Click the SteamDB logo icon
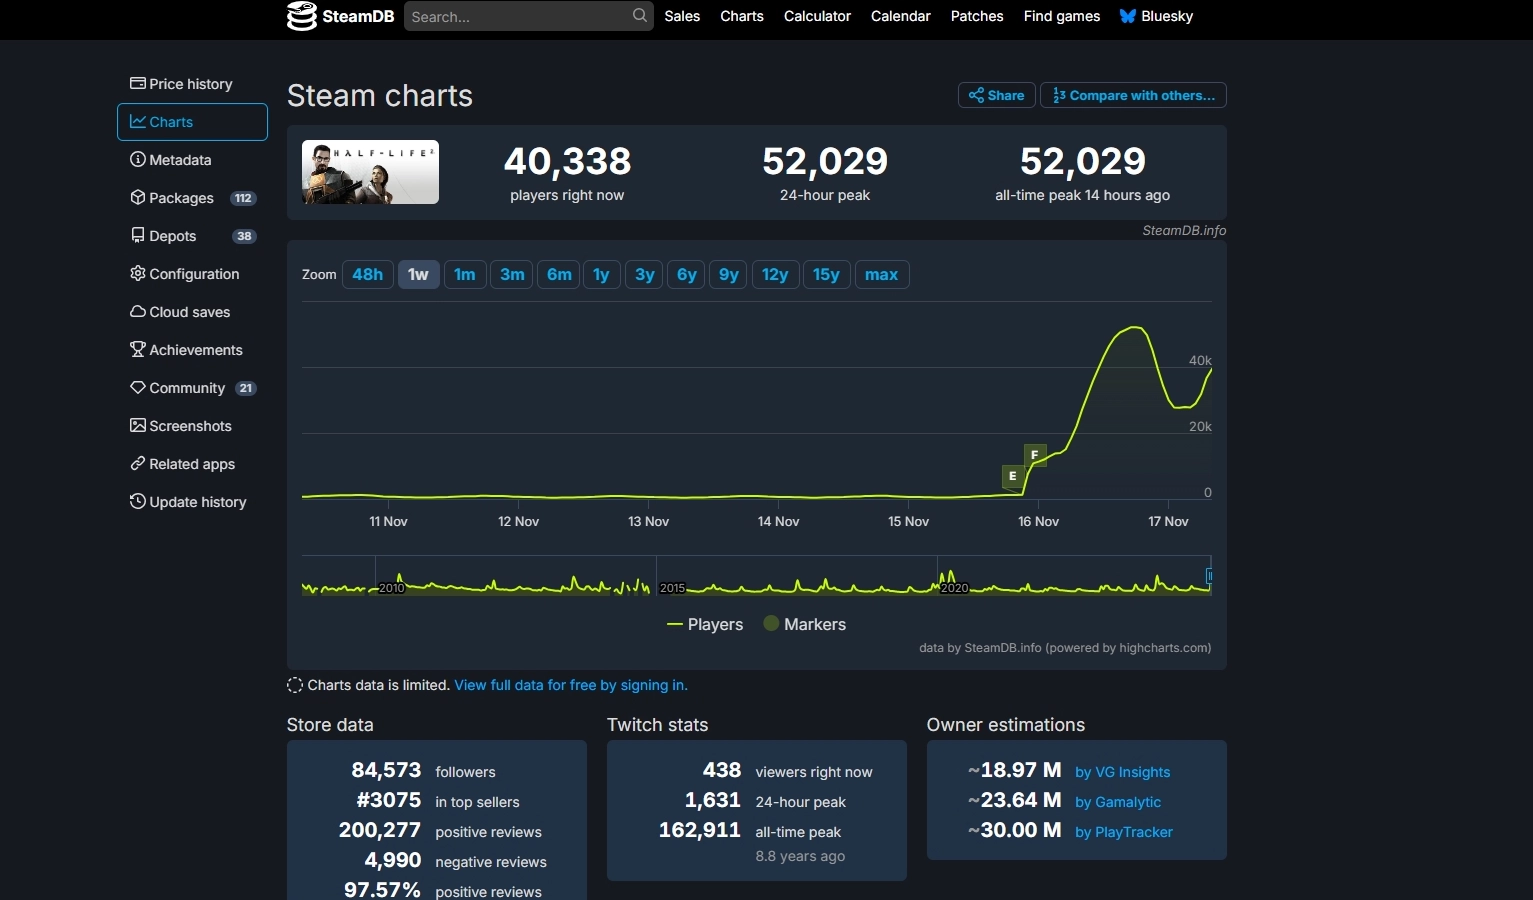Screen dimensions: 1533x900 (x=302, y=16)
